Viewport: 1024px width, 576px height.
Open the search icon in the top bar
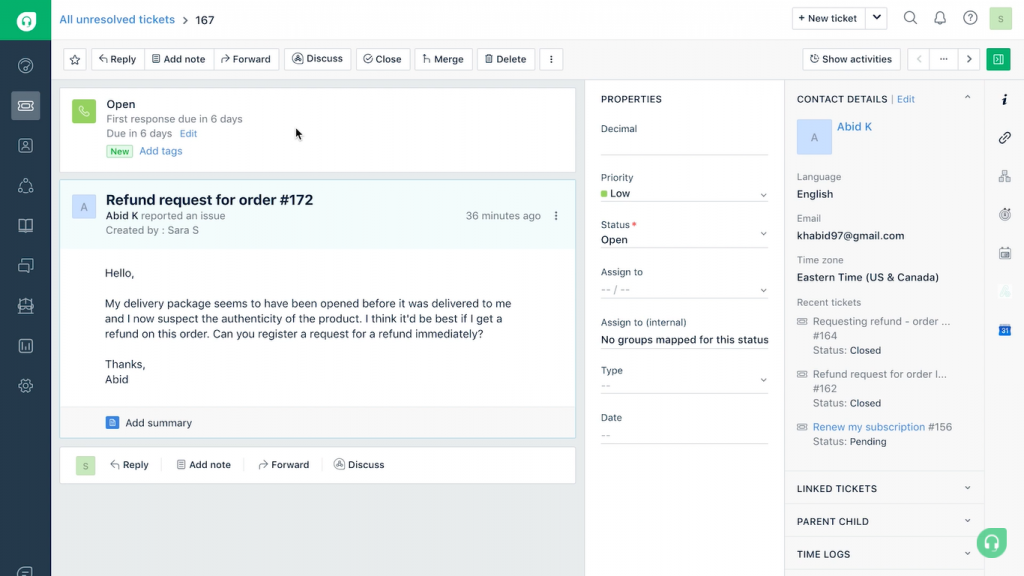point(910,18)
